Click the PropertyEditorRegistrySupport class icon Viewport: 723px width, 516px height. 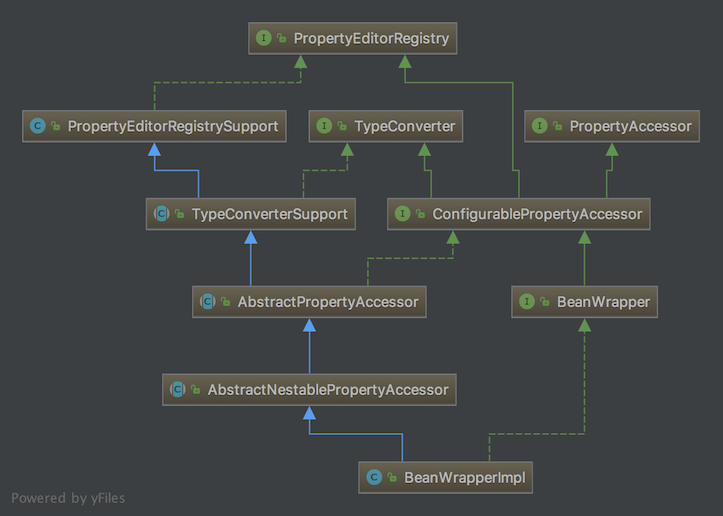pyautogui.click(x=38, y=126)
